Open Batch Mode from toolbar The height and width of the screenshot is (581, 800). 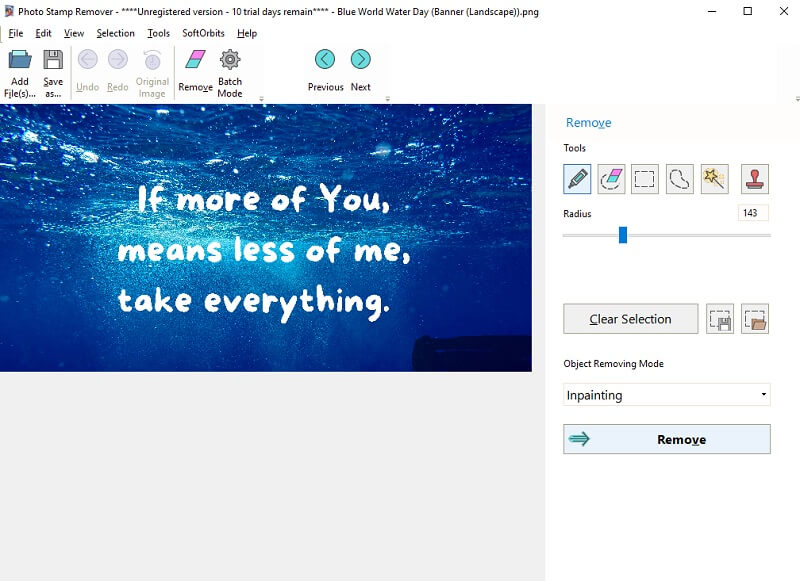click(230, 73)
